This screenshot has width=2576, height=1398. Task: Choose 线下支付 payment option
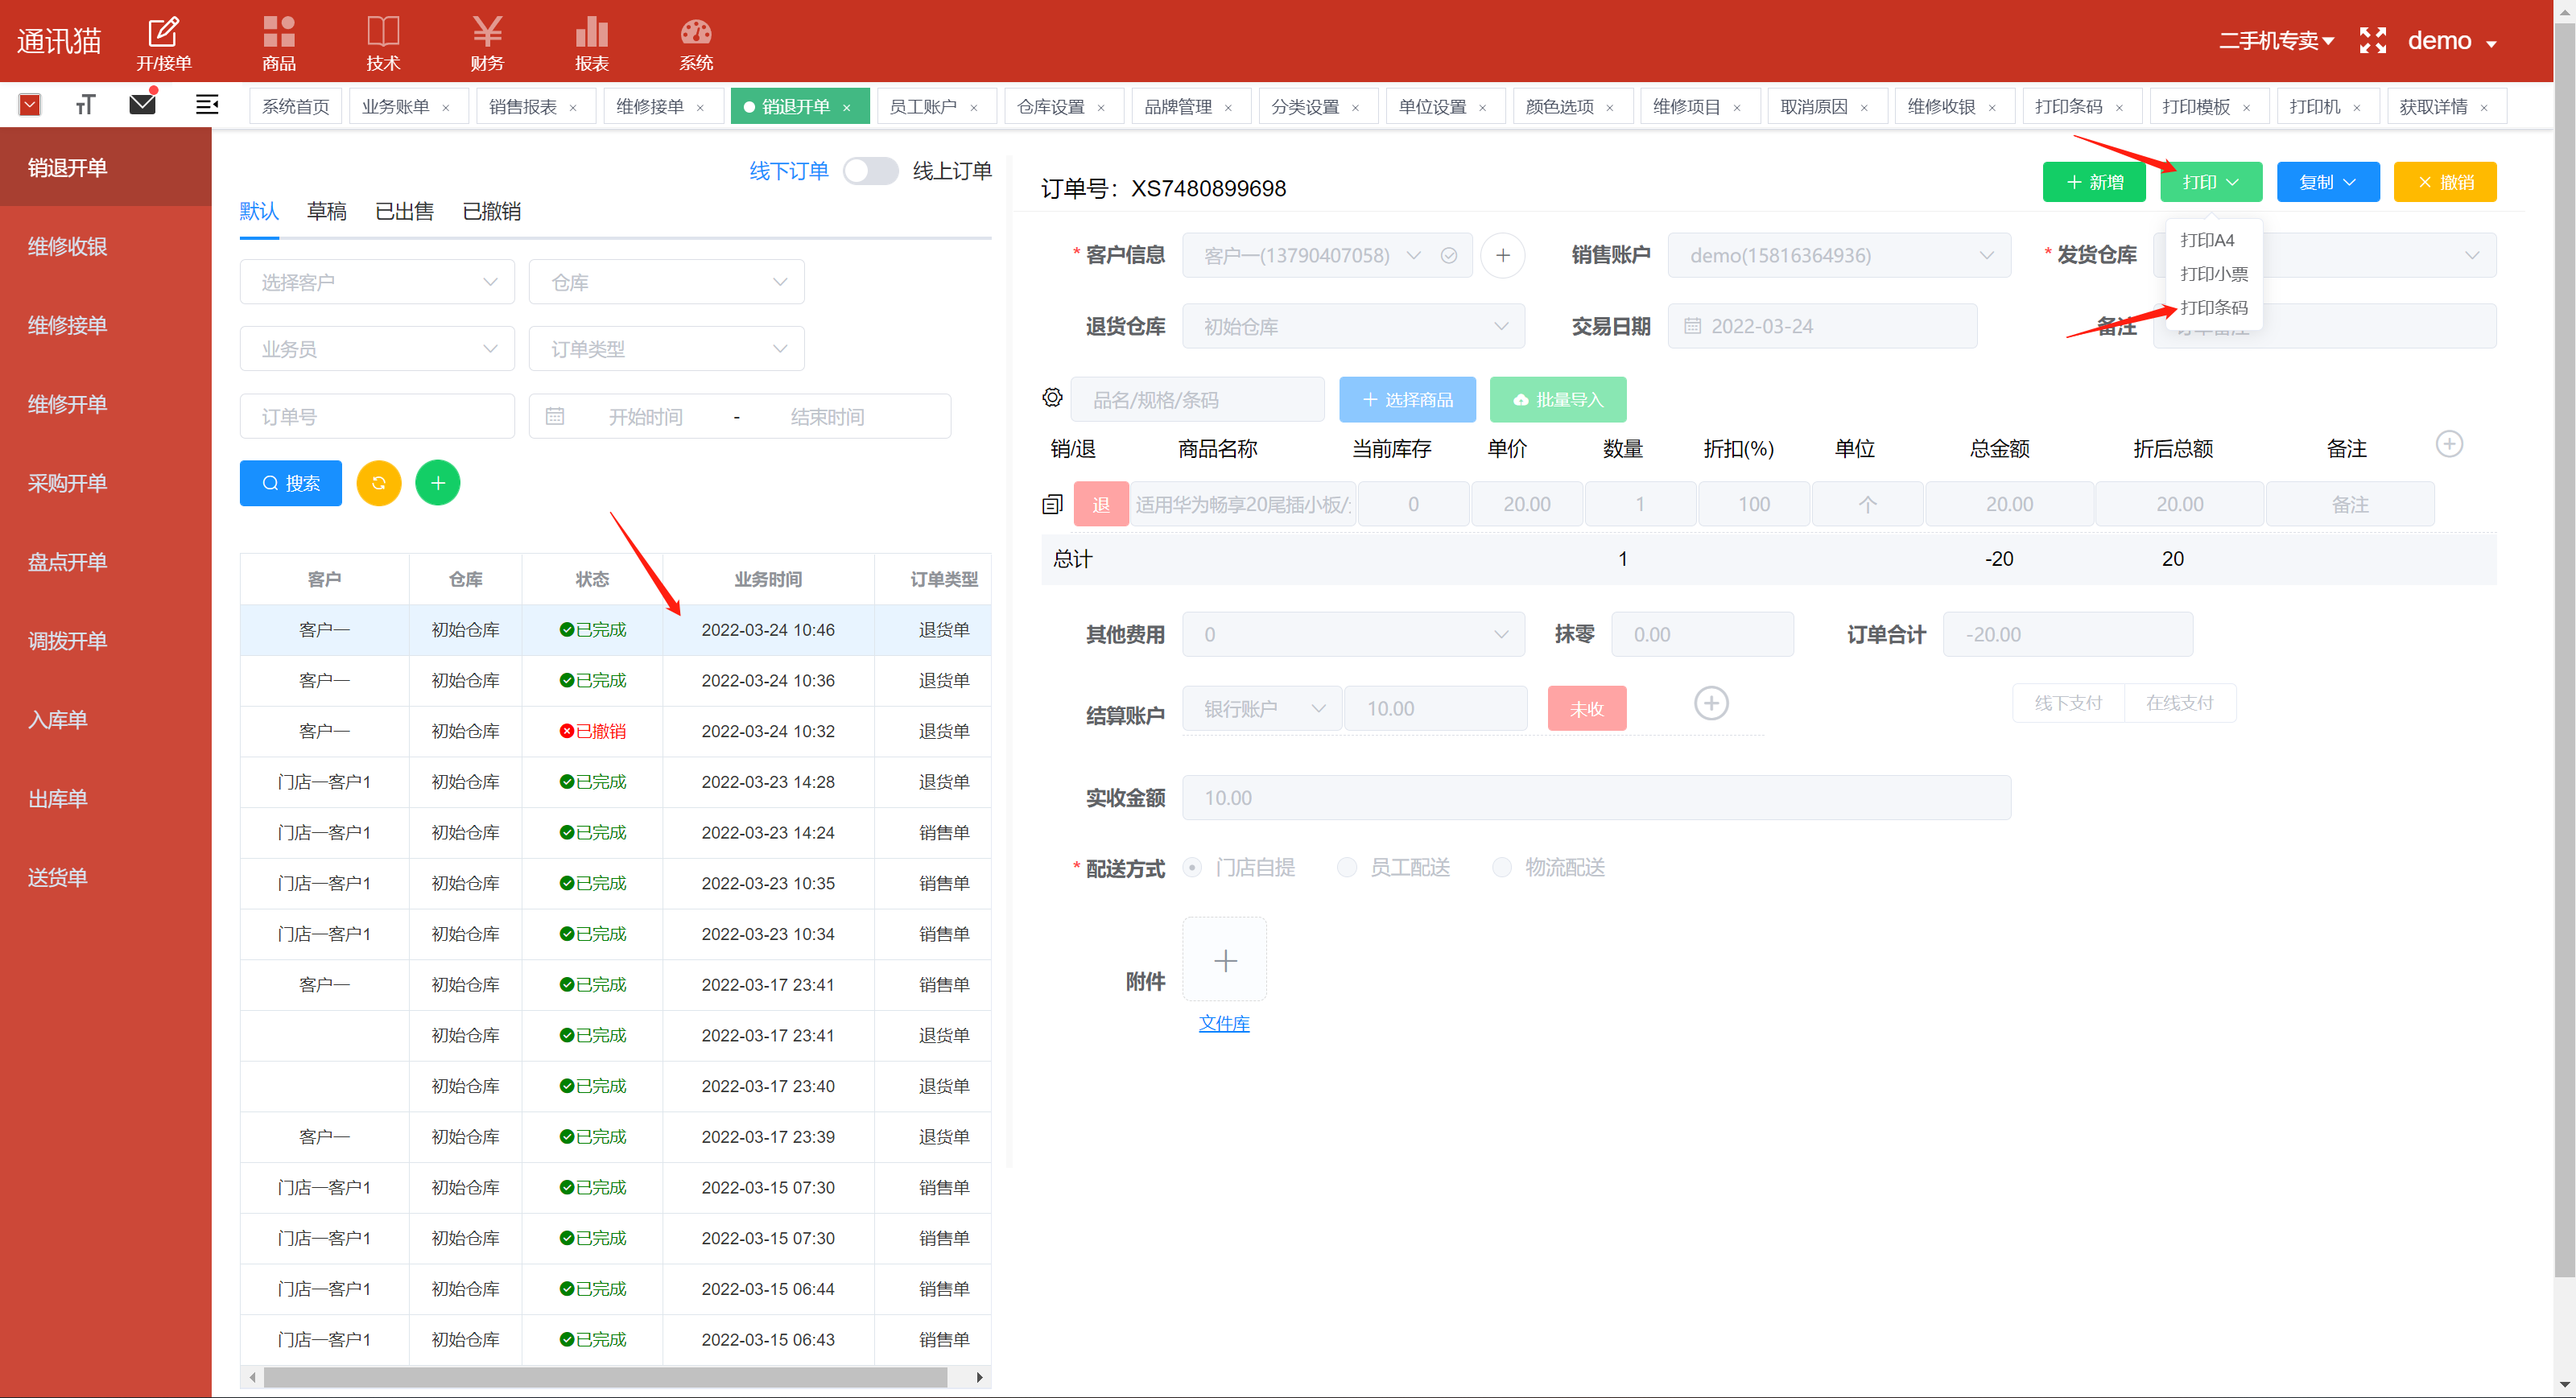click(2068, 703)
